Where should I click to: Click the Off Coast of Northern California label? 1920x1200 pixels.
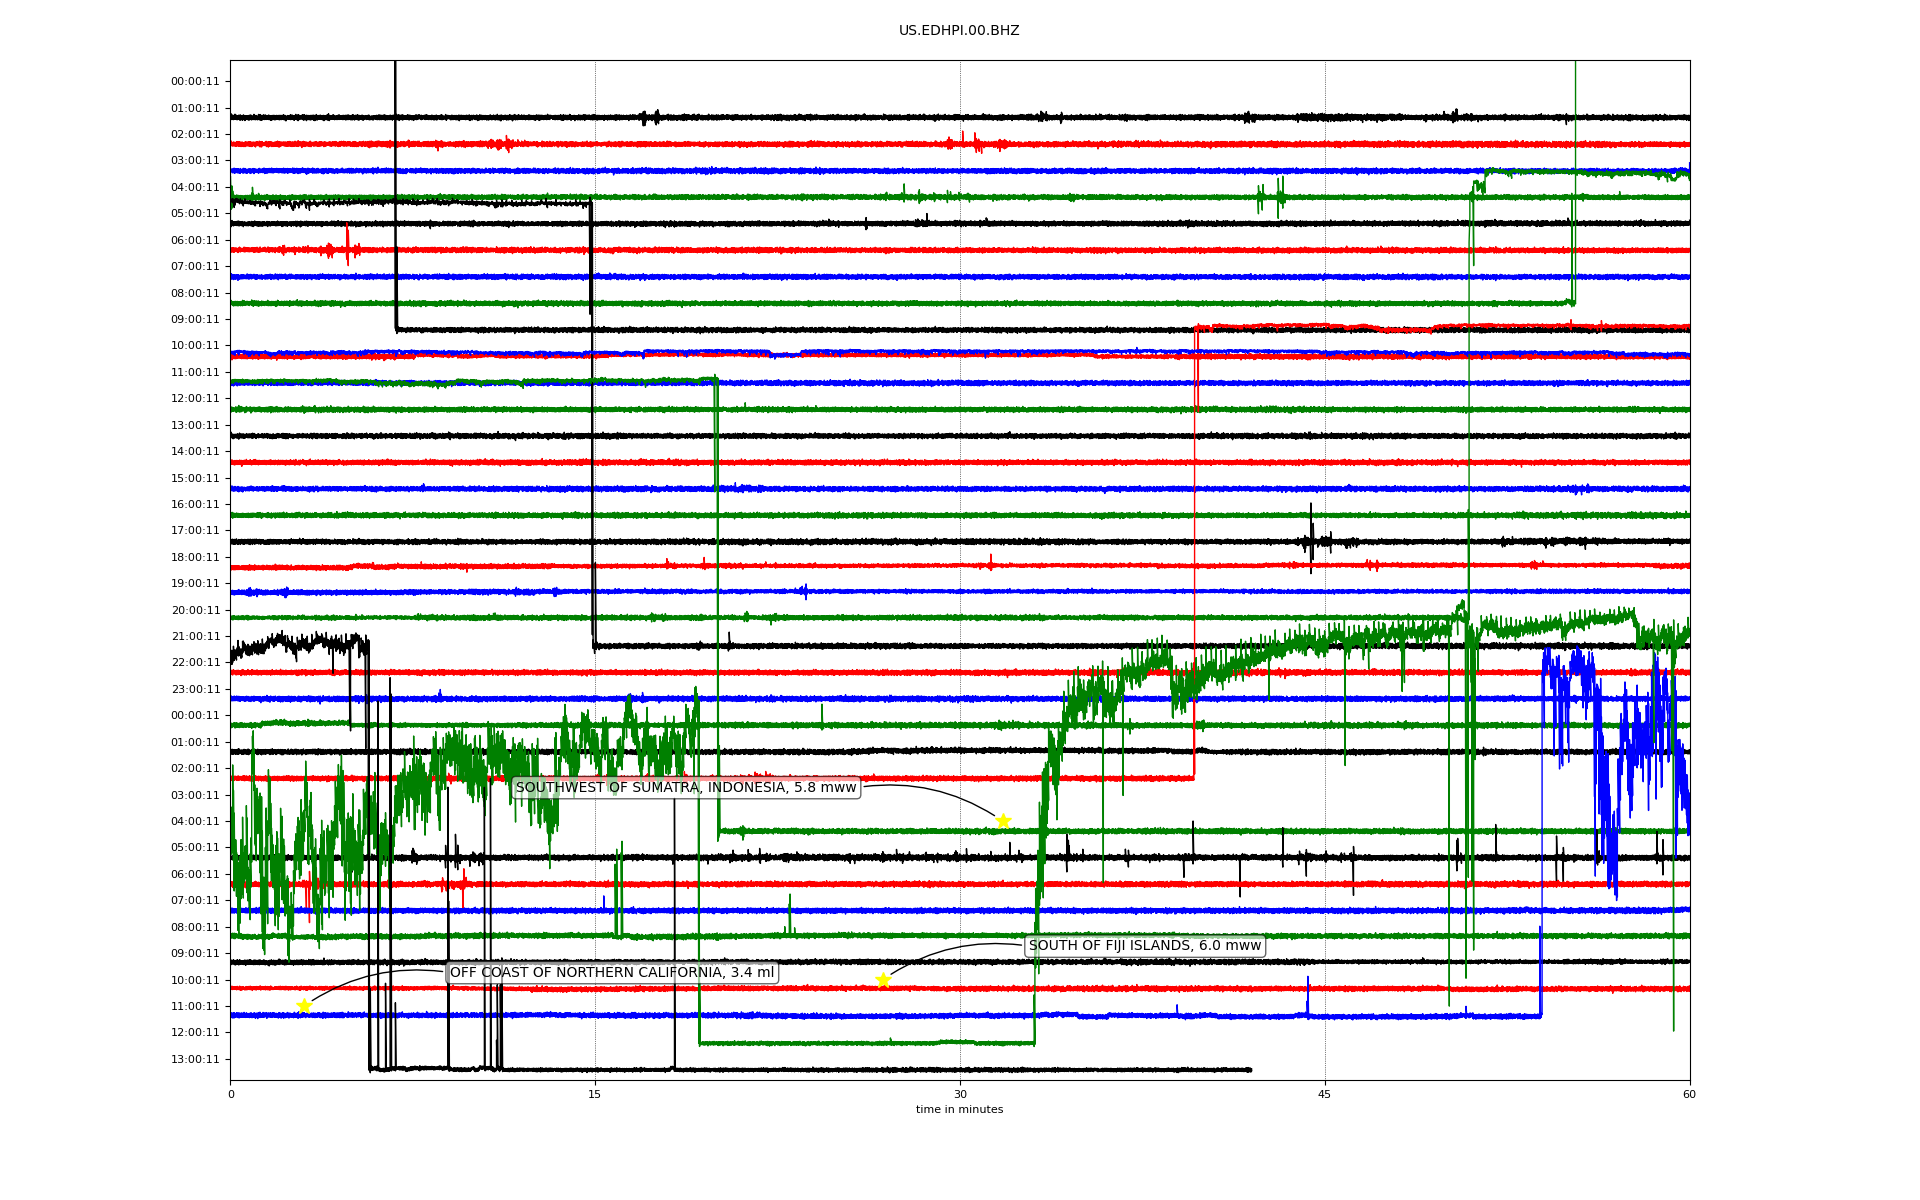[611, 973]
